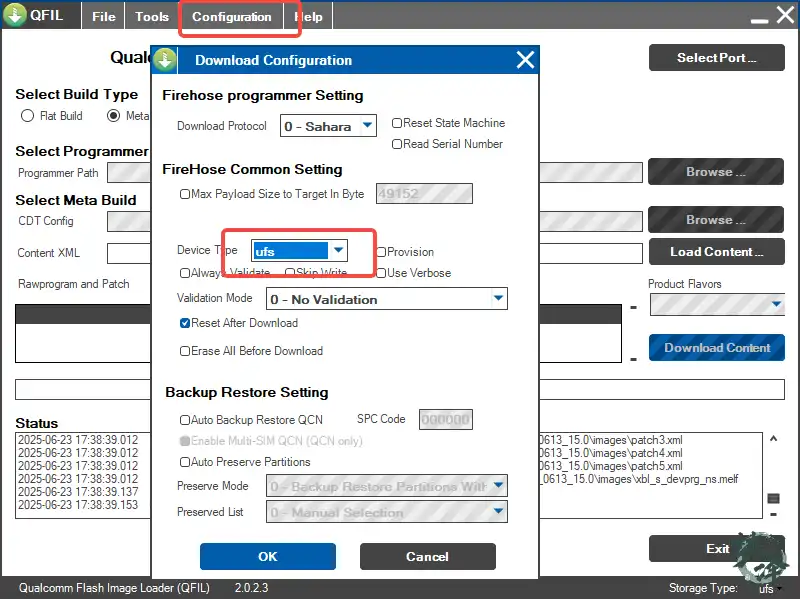The image size is (800, 599).
Task: Enable Reset State Machine checkbox
Action: point(396,123)
